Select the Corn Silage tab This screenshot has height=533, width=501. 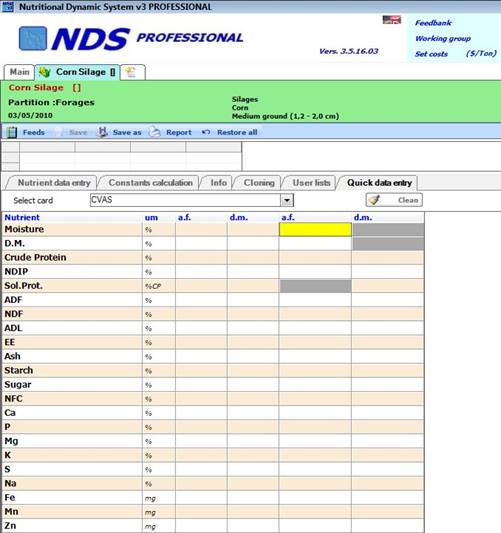77,72
